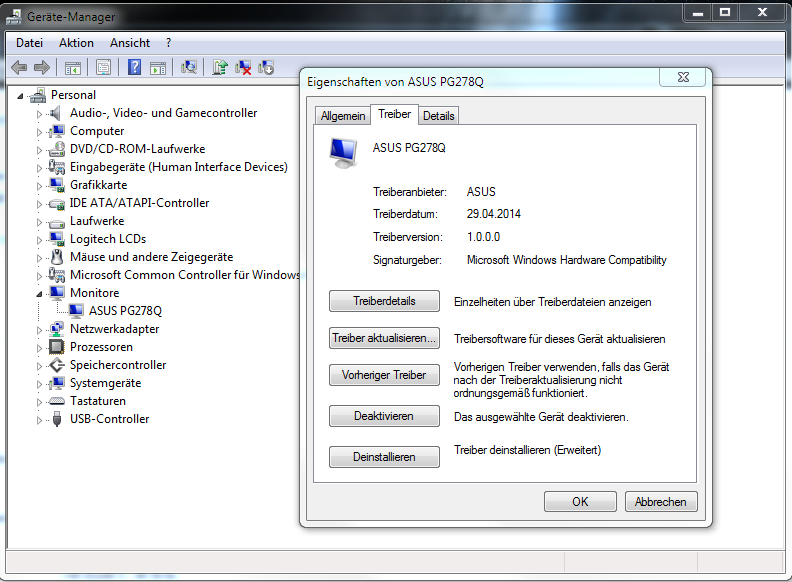Open the Properties toolbar icon
792x582 pixels.
click(104, 67)
